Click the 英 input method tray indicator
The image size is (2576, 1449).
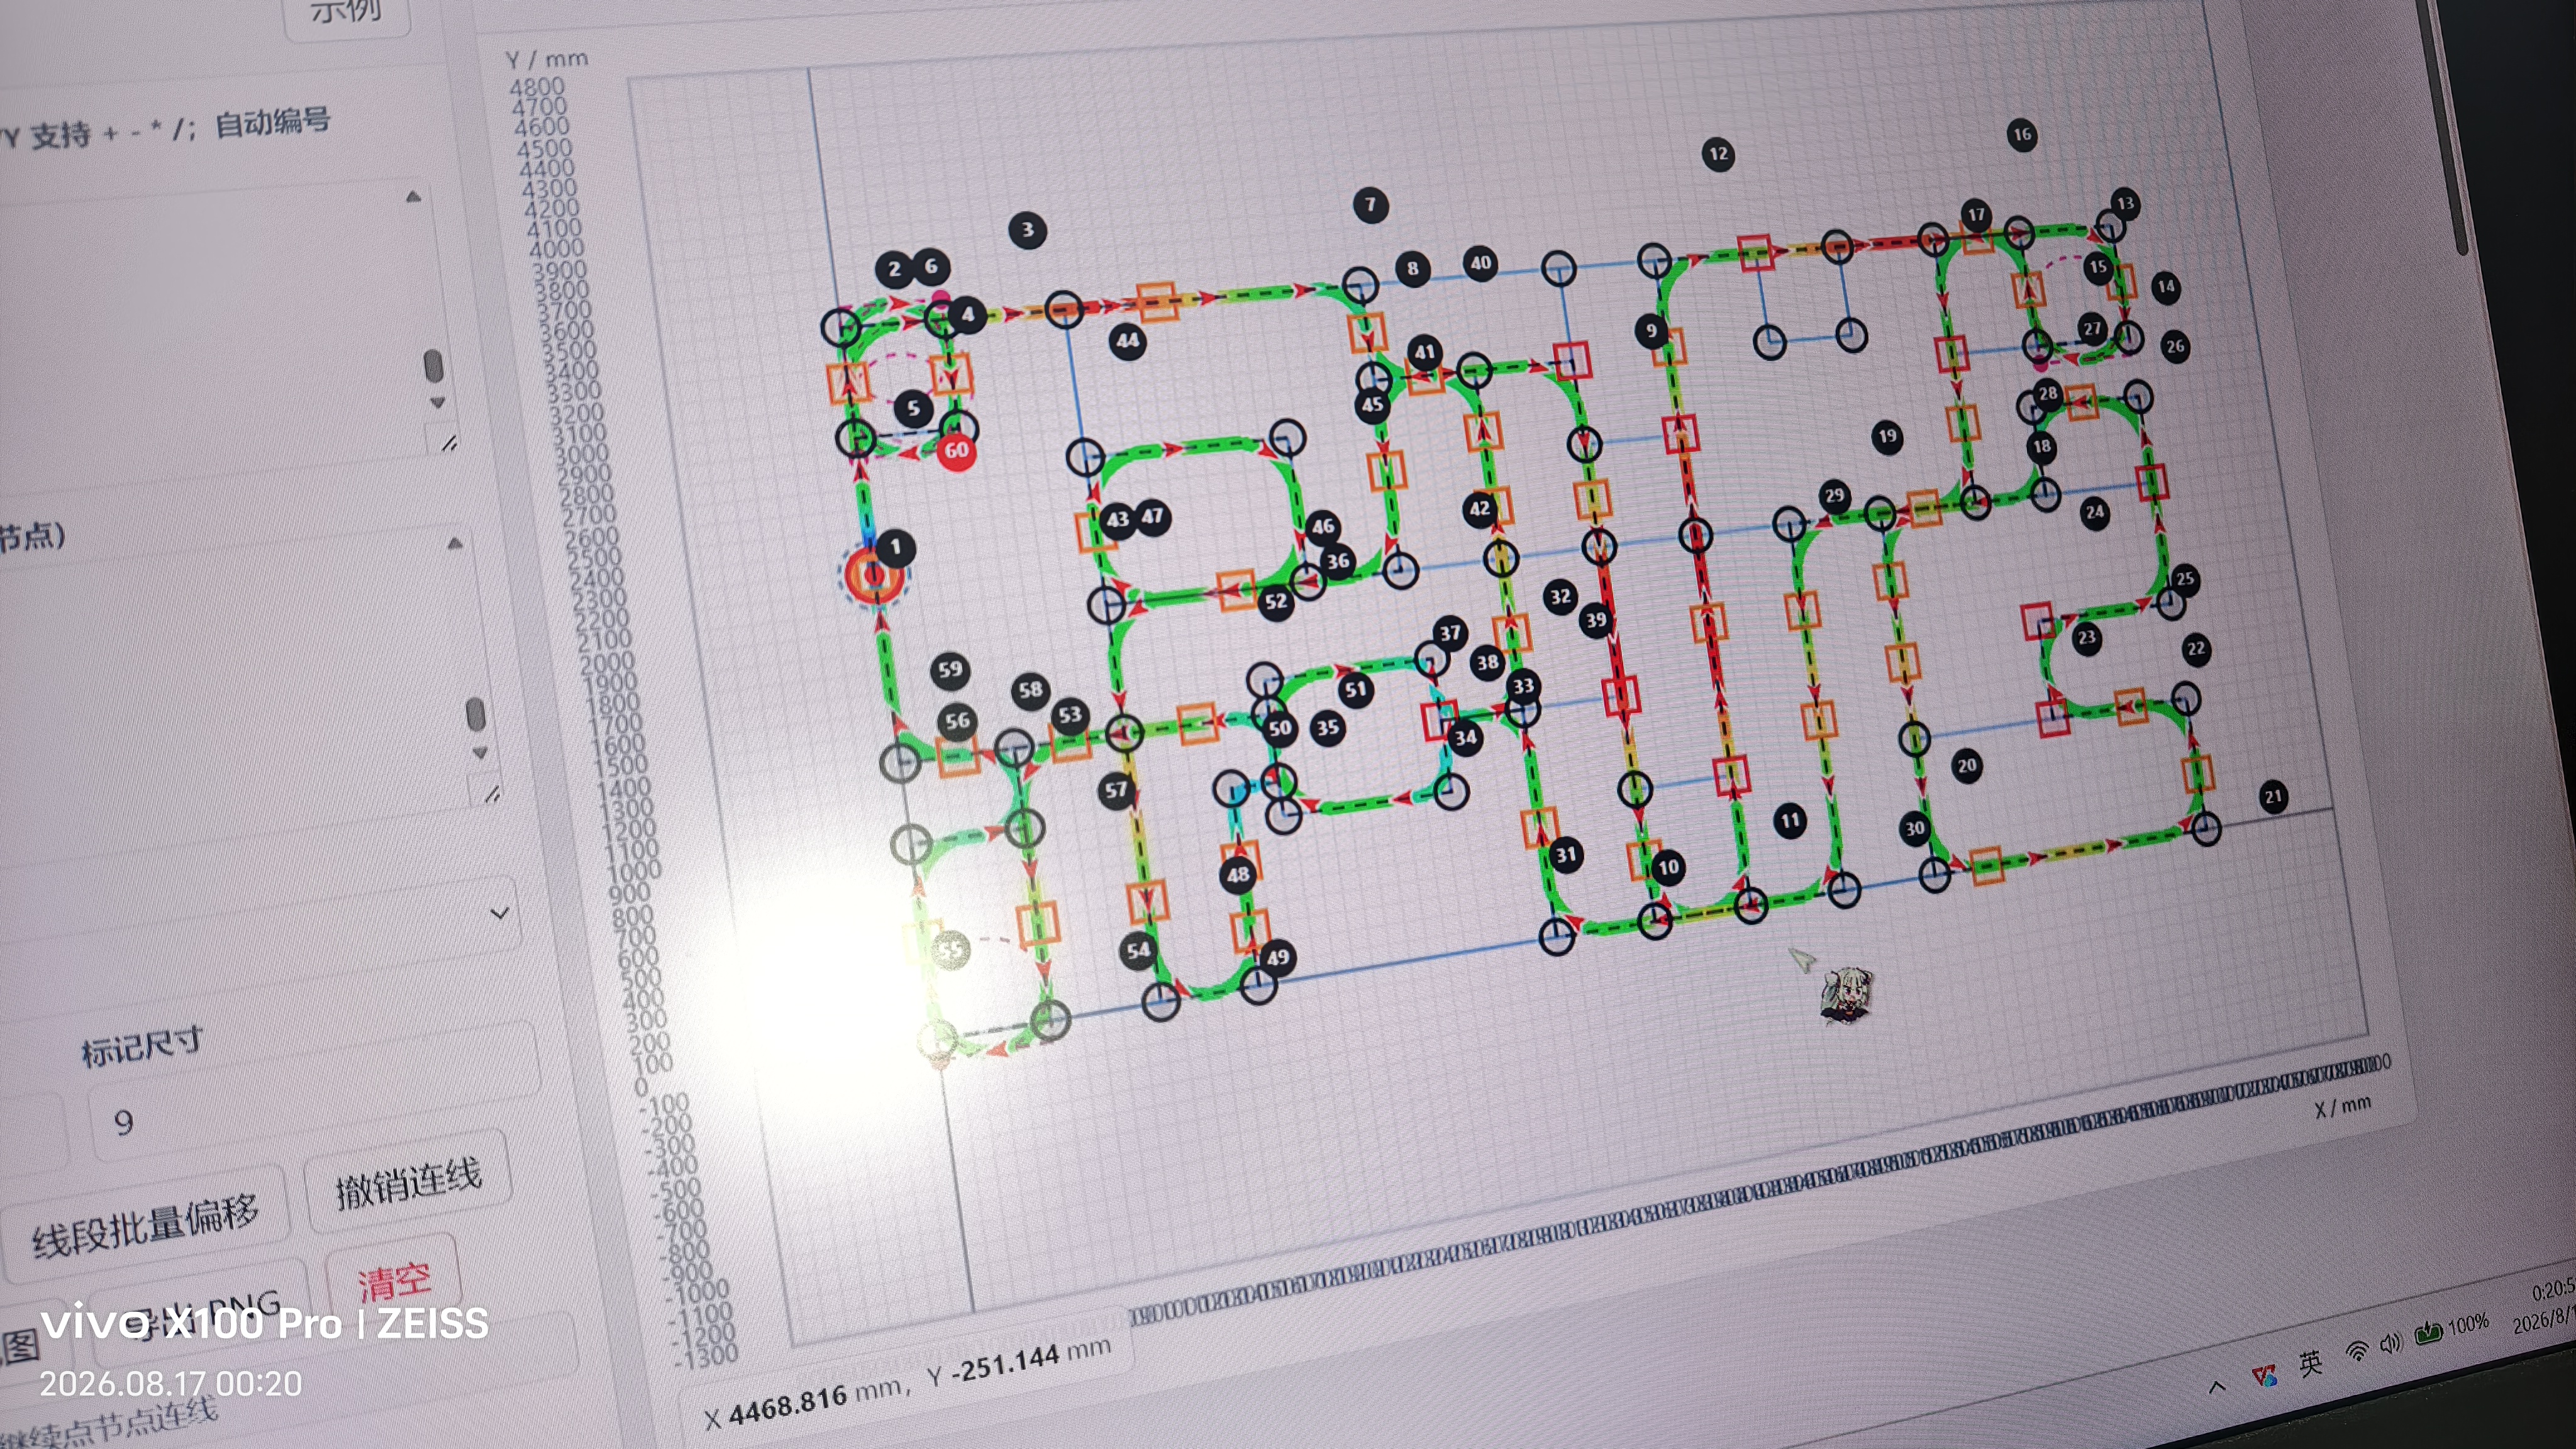2310,1364
